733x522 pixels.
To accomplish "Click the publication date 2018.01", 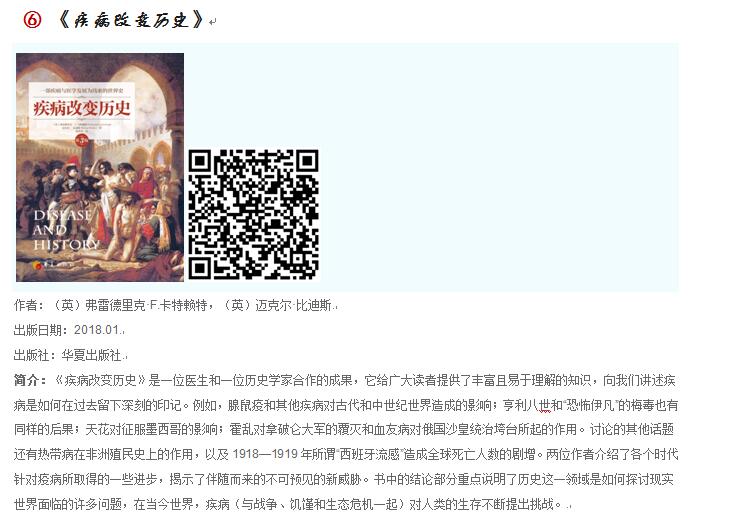I will pyautogui.click(x=97, y=330).
